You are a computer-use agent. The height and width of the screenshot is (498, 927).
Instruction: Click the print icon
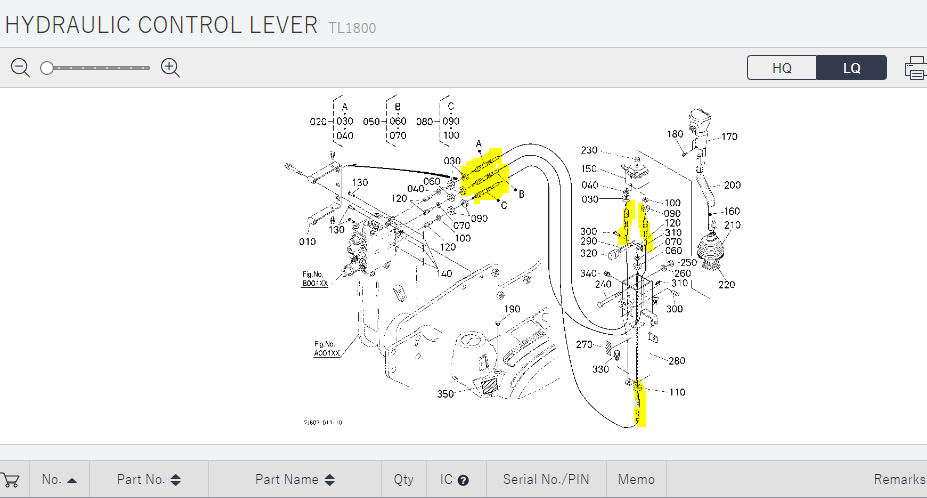tap(916, 68)
